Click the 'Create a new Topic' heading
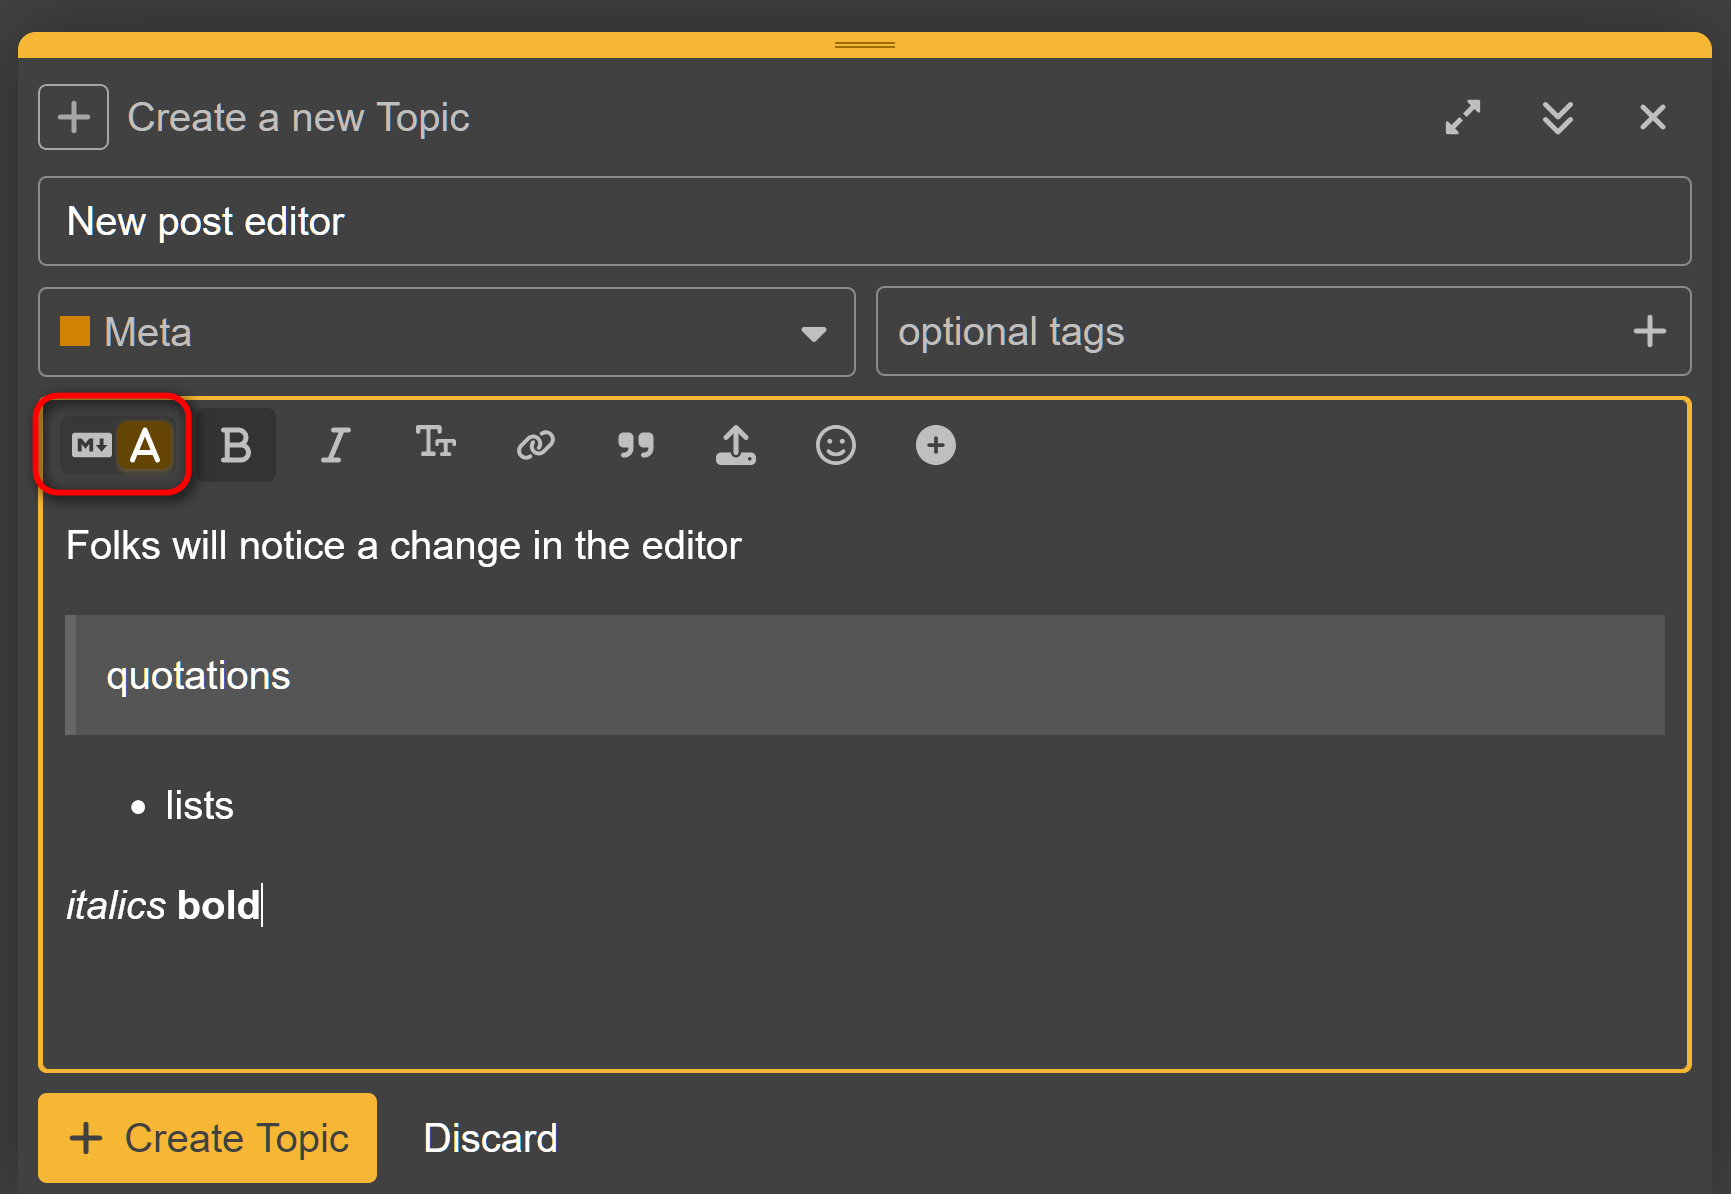1731x1194 pixels. point(298,118)
